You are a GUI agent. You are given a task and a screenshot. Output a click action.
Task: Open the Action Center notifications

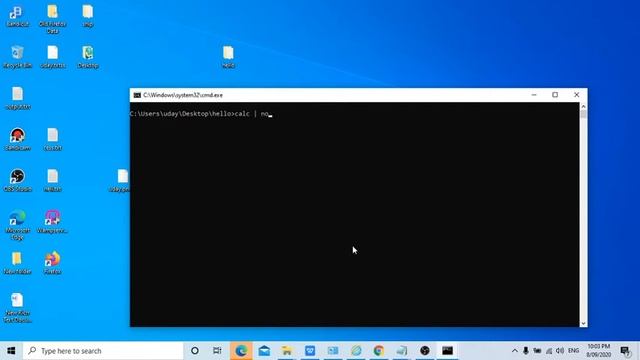click(625, 351)
